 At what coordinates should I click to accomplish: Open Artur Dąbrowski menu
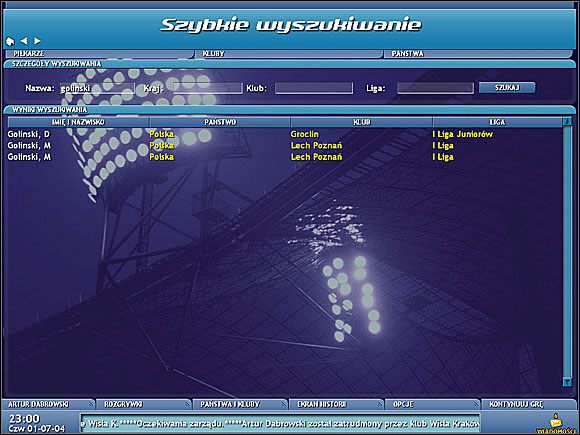click(x=48, y=404)
